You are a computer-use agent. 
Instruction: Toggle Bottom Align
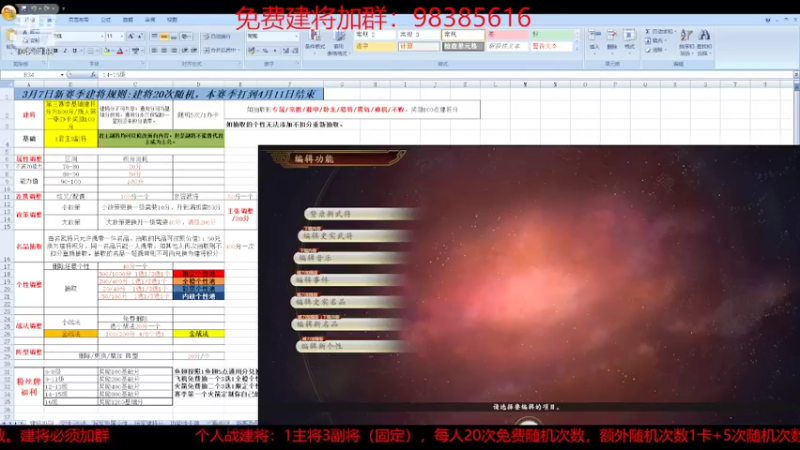pyautogui.click(x=174, y=36)
